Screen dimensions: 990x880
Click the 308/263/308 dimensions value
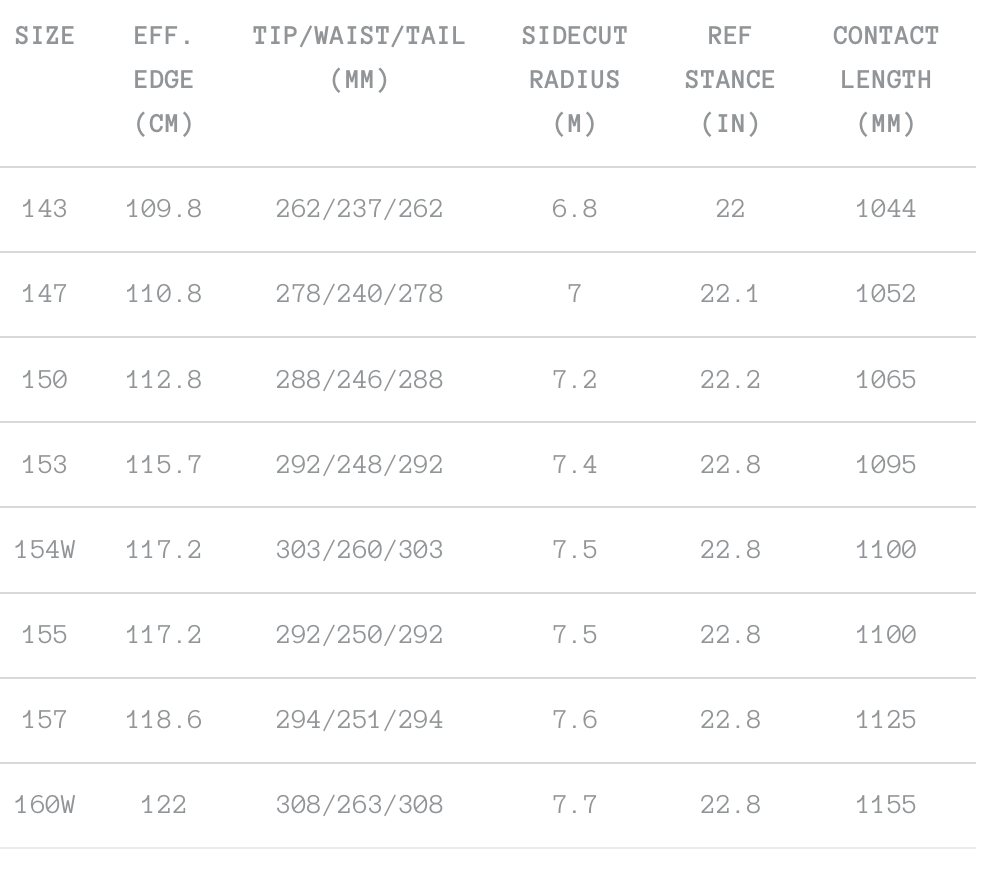pos(359,805)
